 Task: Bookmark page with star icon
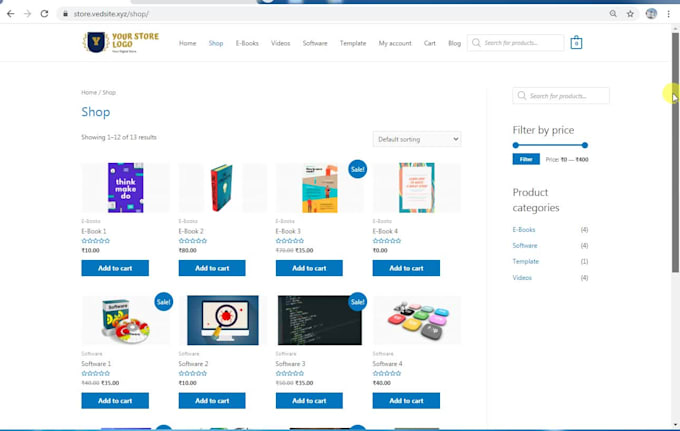[630, 14]
